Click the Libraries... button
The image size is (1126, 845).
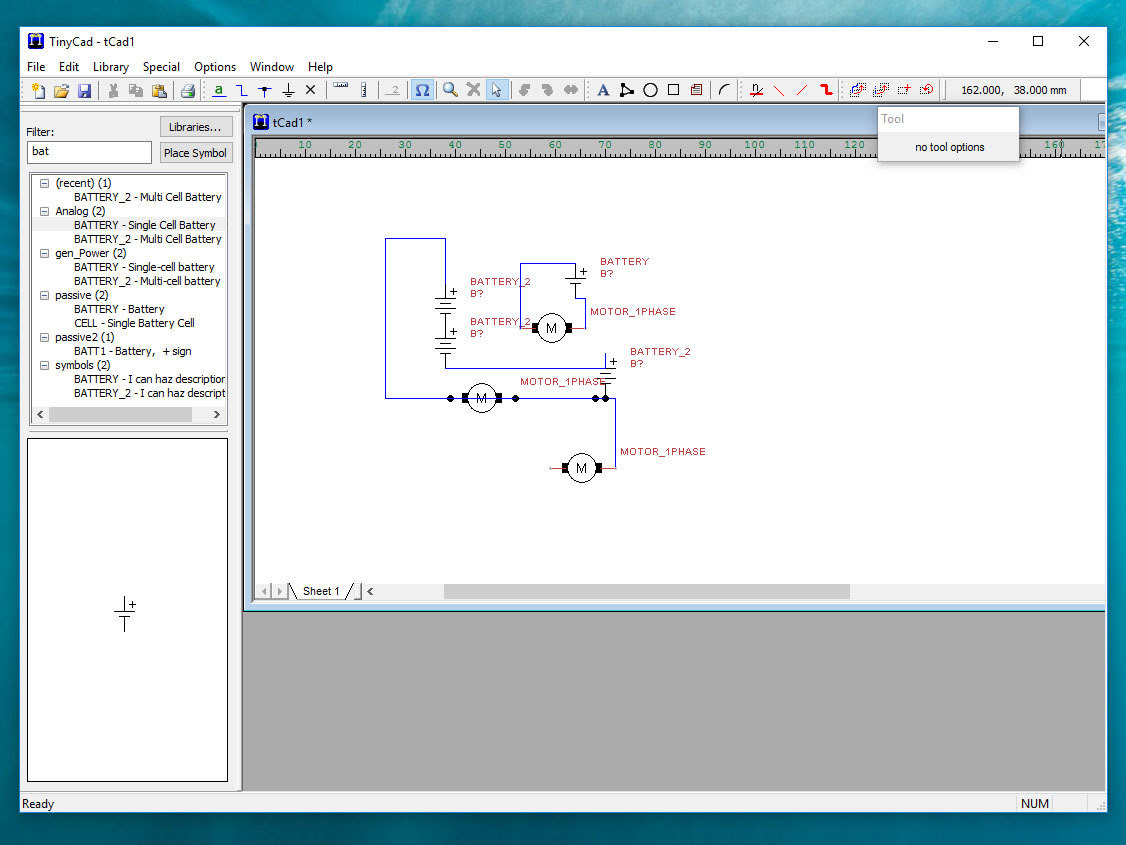(x=195, y=127)
